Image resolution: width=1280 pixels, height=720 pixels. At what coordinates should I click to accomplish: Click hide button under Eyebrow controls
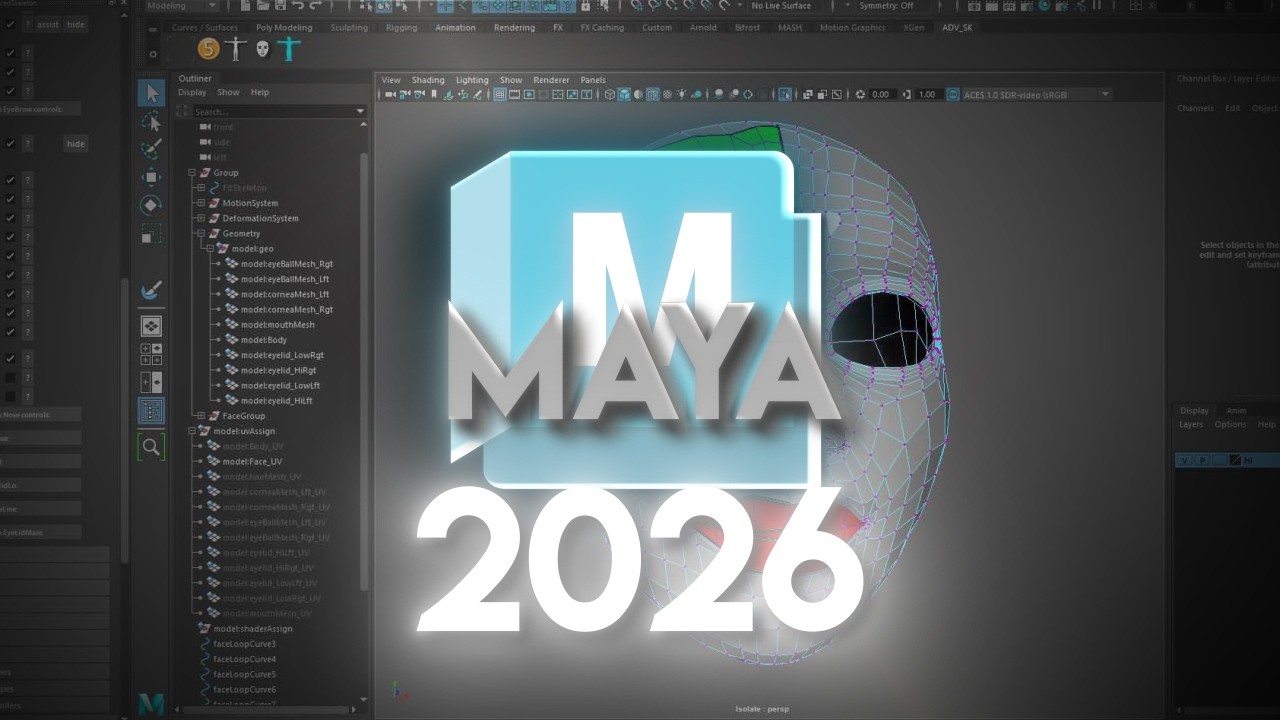pyautogui.click(x=76, y=143)
